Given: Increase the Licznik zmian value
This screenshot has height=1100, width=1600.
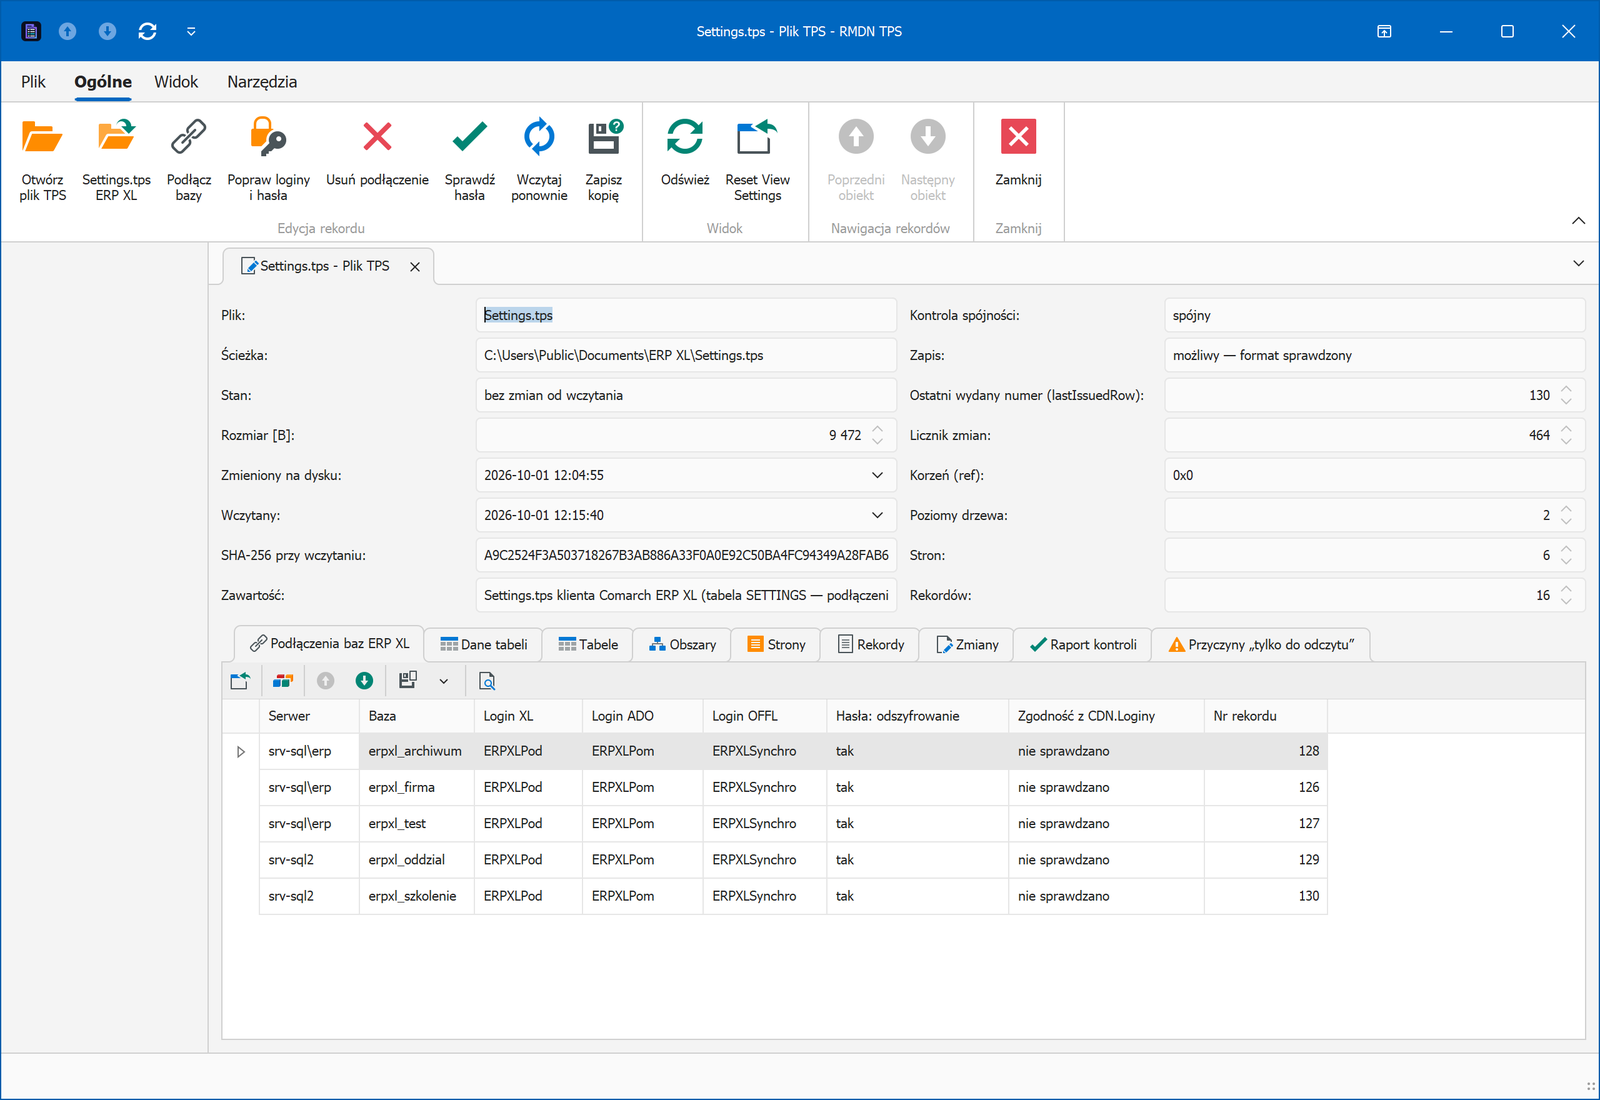Looking at the screenshot, I should [x=1566, y=429].
